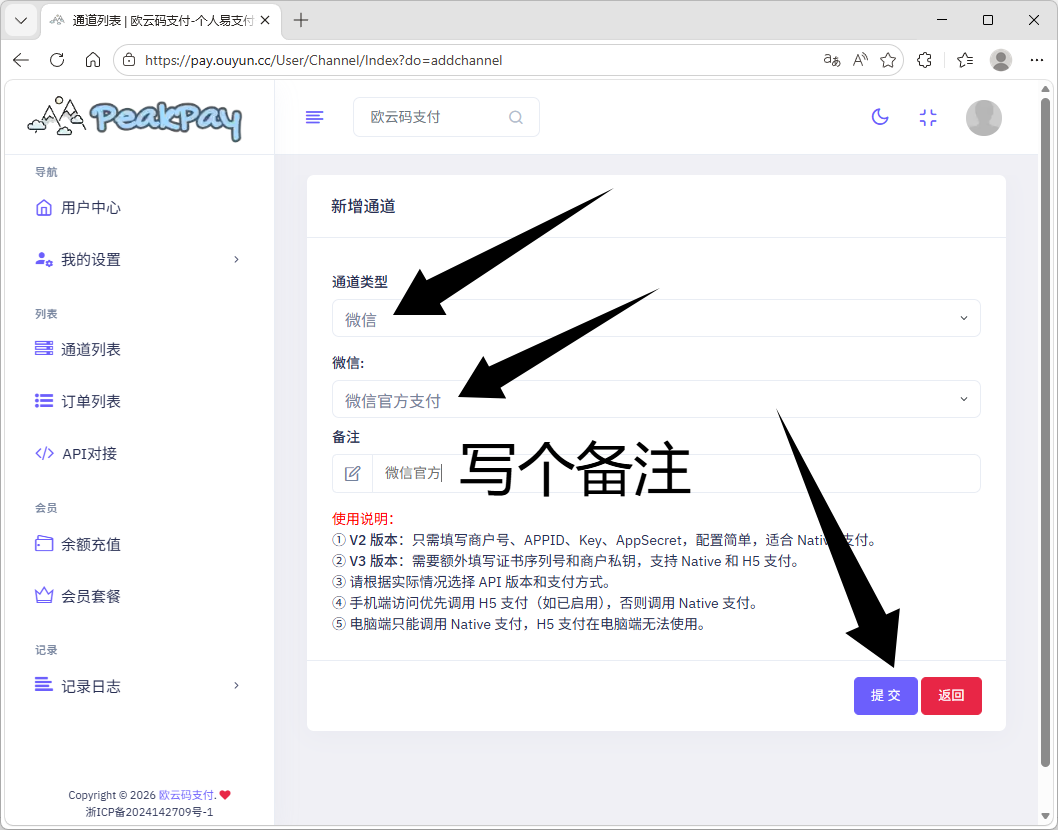Go to 通道列表 in sidebar

[91, 349]
